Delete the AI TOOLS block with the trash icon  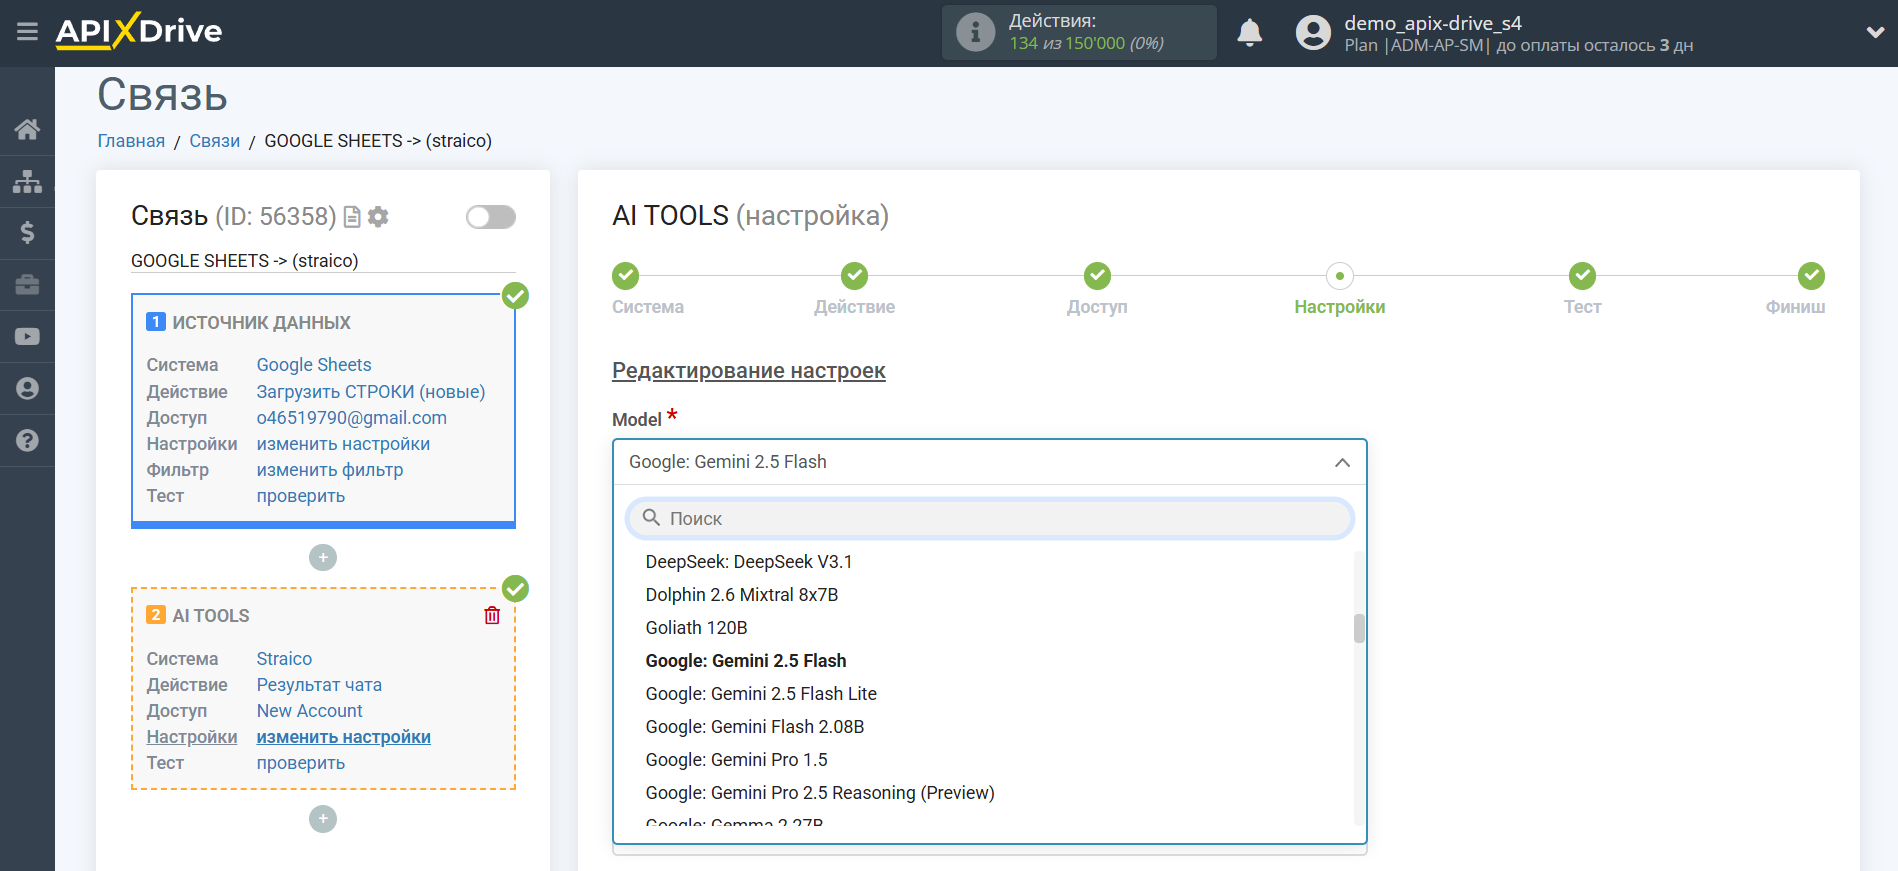[492, 615]
